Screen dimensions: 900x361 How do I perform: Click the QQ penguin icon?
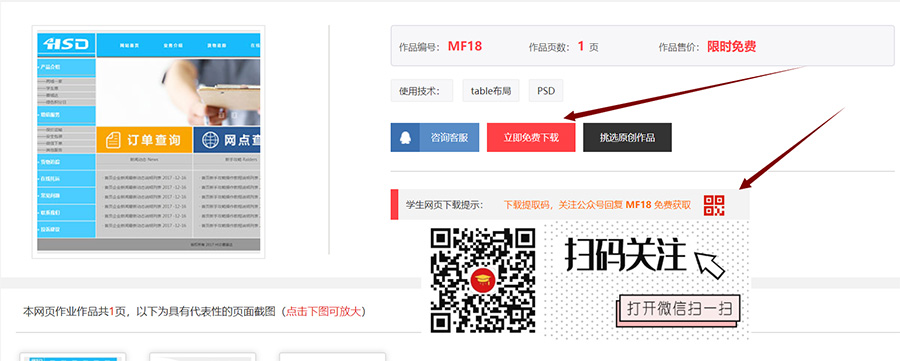pyautogui.click(x=405, y=138)
